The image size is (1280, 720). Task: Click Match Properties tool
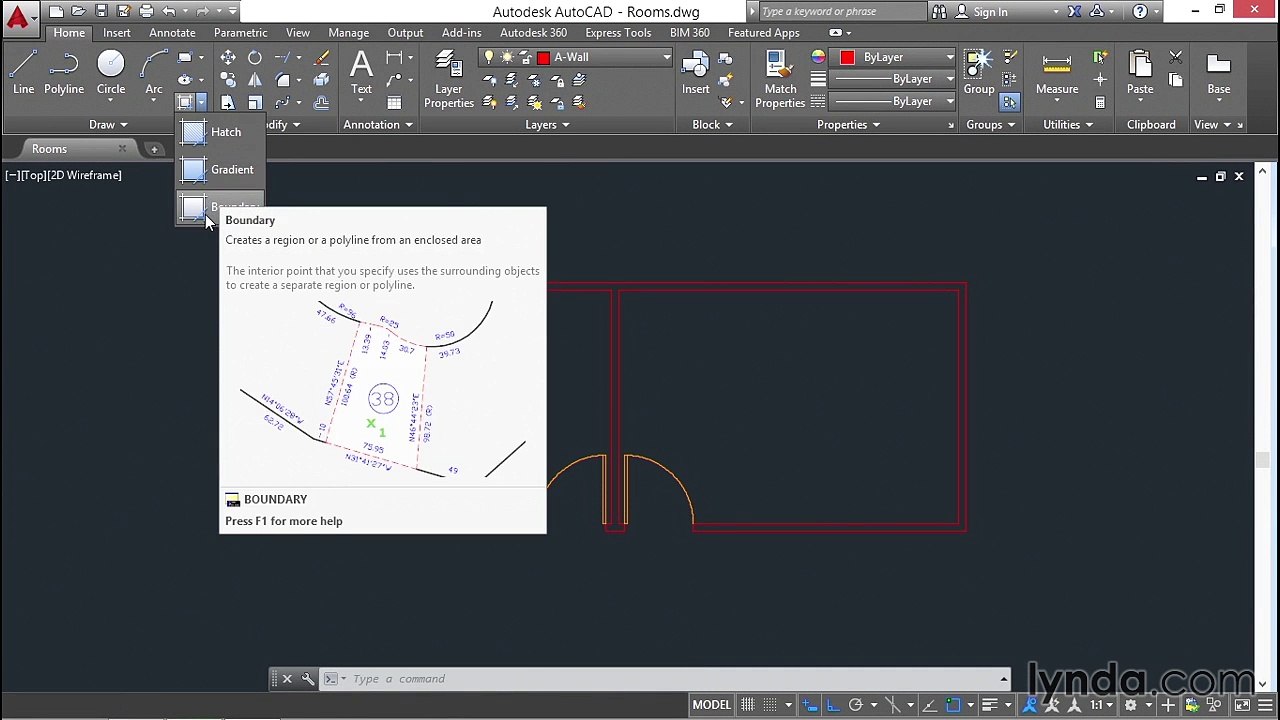coord(780,79)
